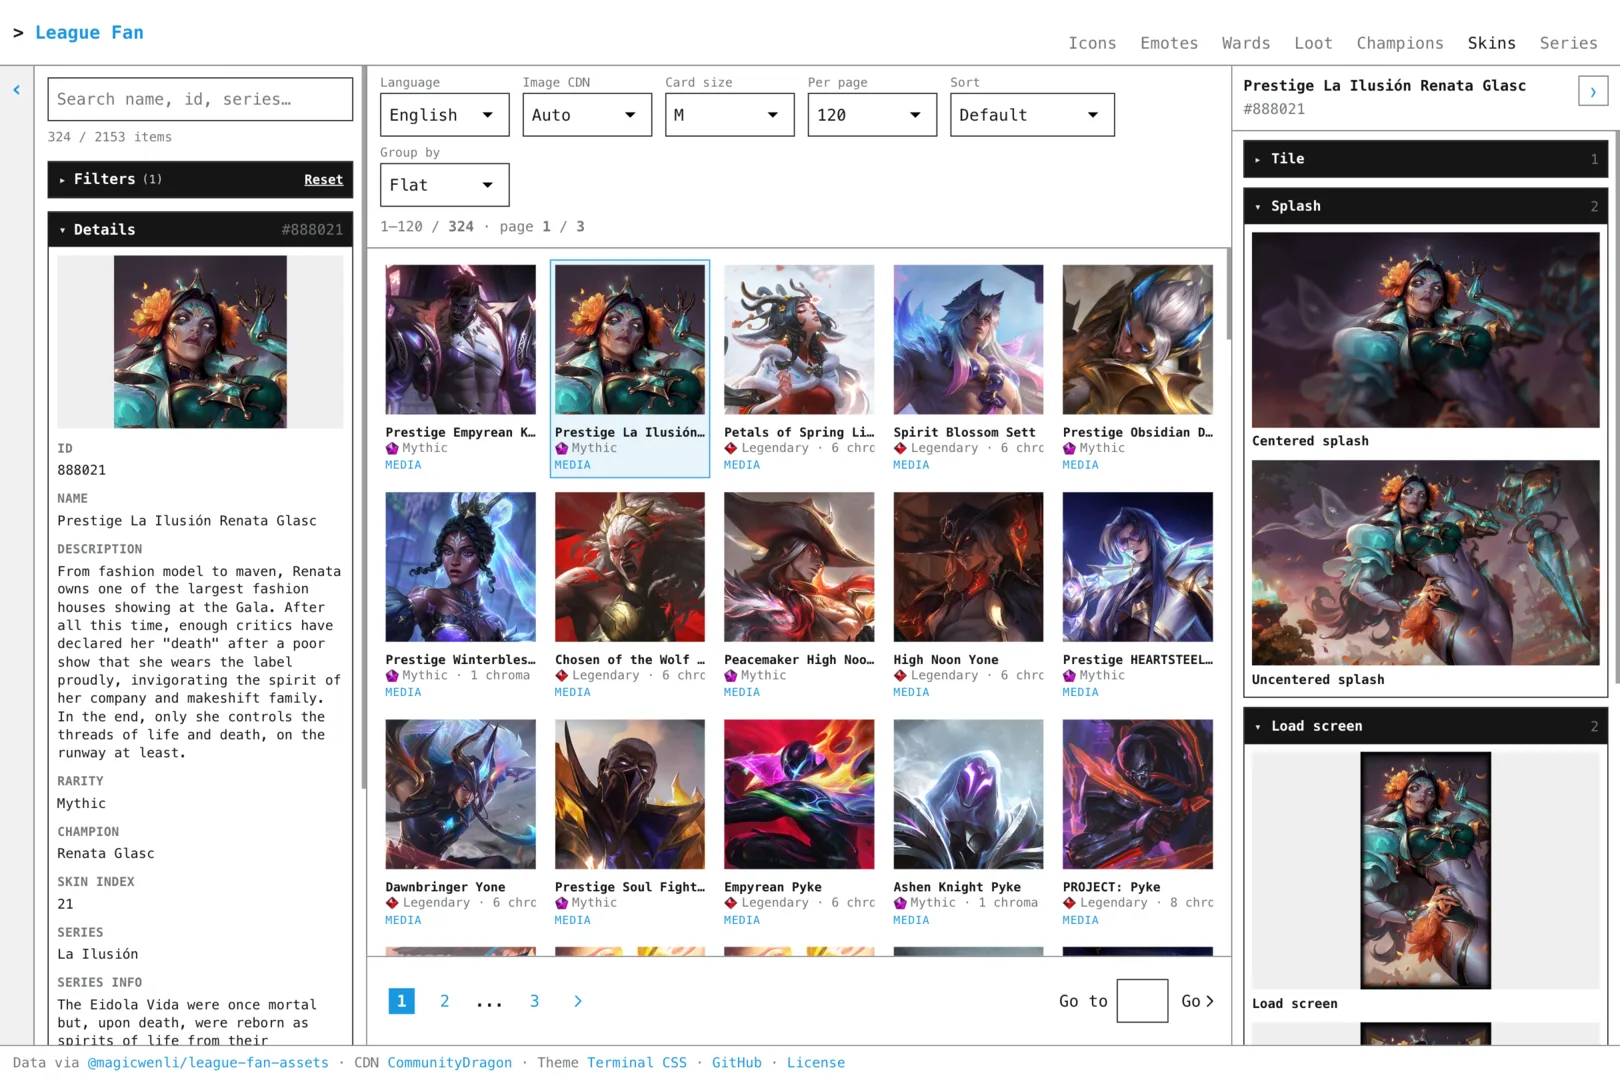Click the next skin arrow in detail panel
Viewport: 1620px width, 1080px height.
(1593, 92)
